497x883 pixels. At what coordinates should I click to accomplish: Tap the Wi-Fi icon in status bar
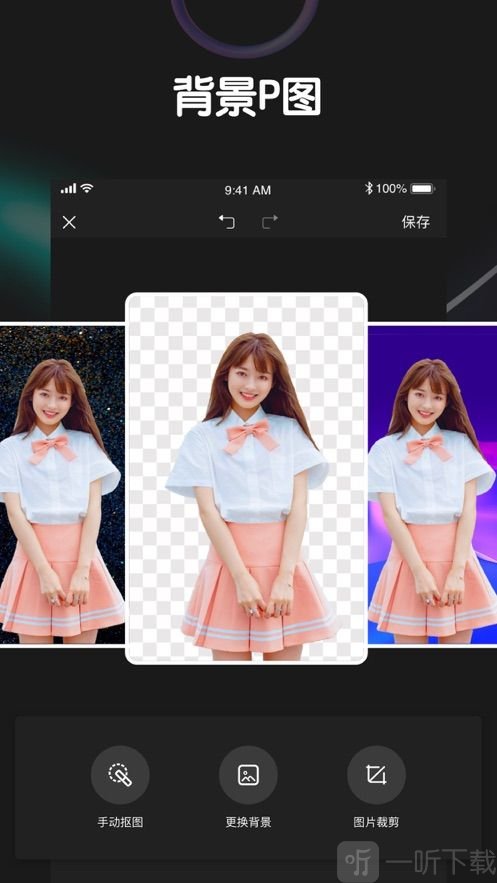pos(87,188)
